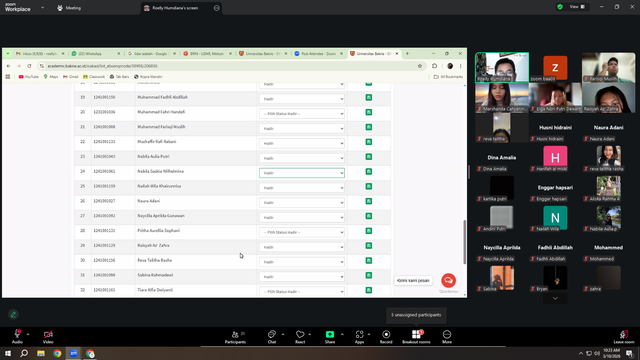Click the page vertical scrollbar thumb
This screenshot has height=360, width=640.
coord(464,242)
